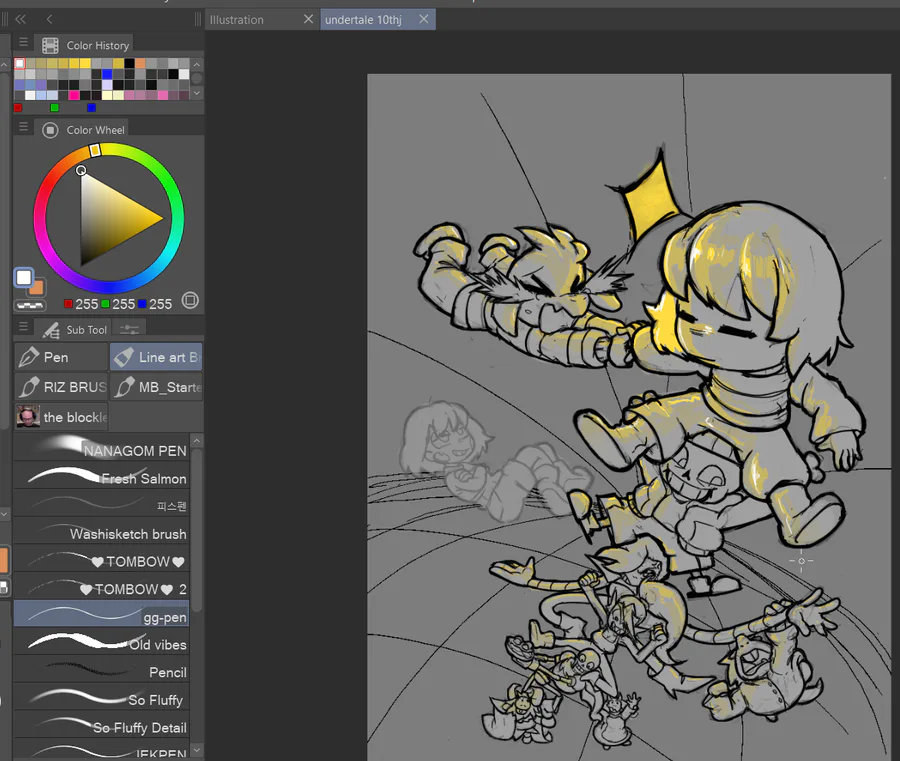Click the Color History scroll down arrow
The image size is (900, 761).
click(x=197, y=92)
